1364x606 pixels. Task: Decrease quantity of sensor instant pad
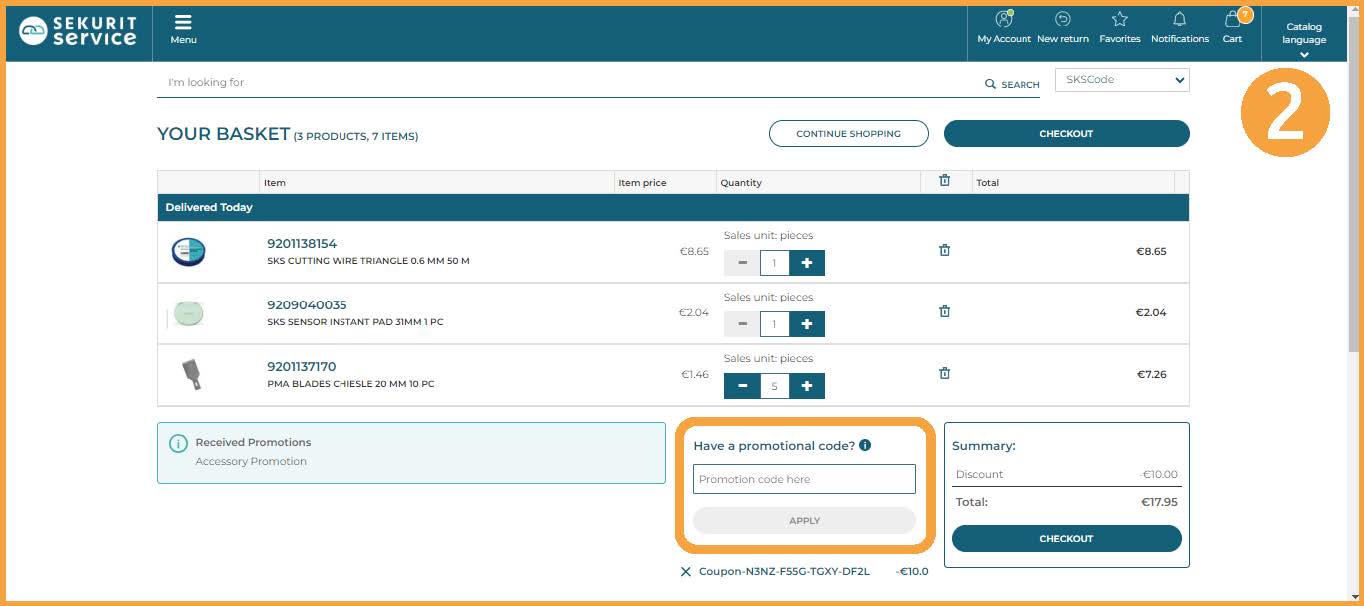[x=742, y=324]
